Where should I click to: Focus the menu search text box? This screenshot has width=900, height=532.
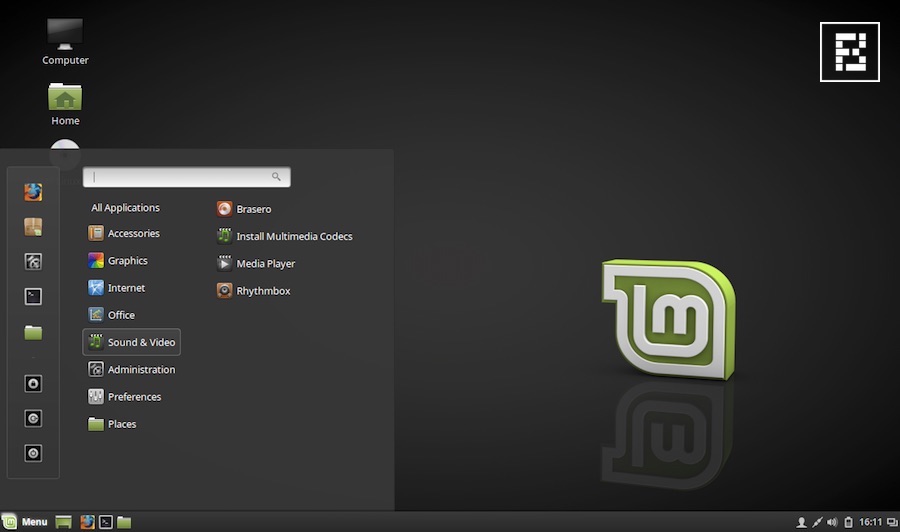(187, 177)
